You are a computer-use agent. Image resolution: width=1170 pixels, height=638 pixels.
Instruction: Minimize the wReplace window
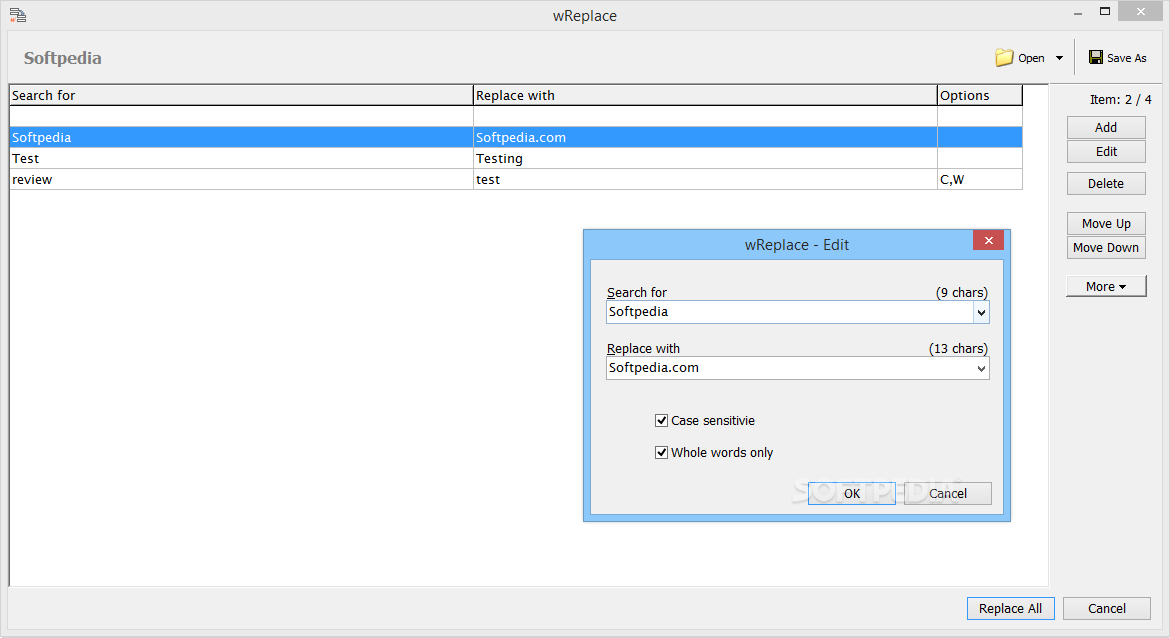pyautogui.click(x=1077, y=13)
